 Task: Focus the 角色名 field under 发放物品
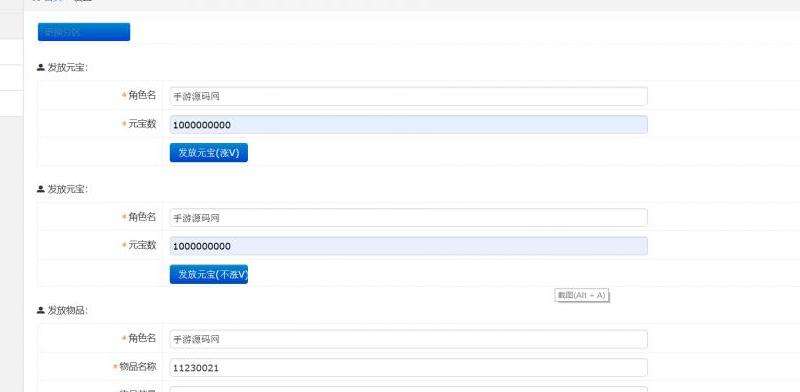(x=408, y=339)
